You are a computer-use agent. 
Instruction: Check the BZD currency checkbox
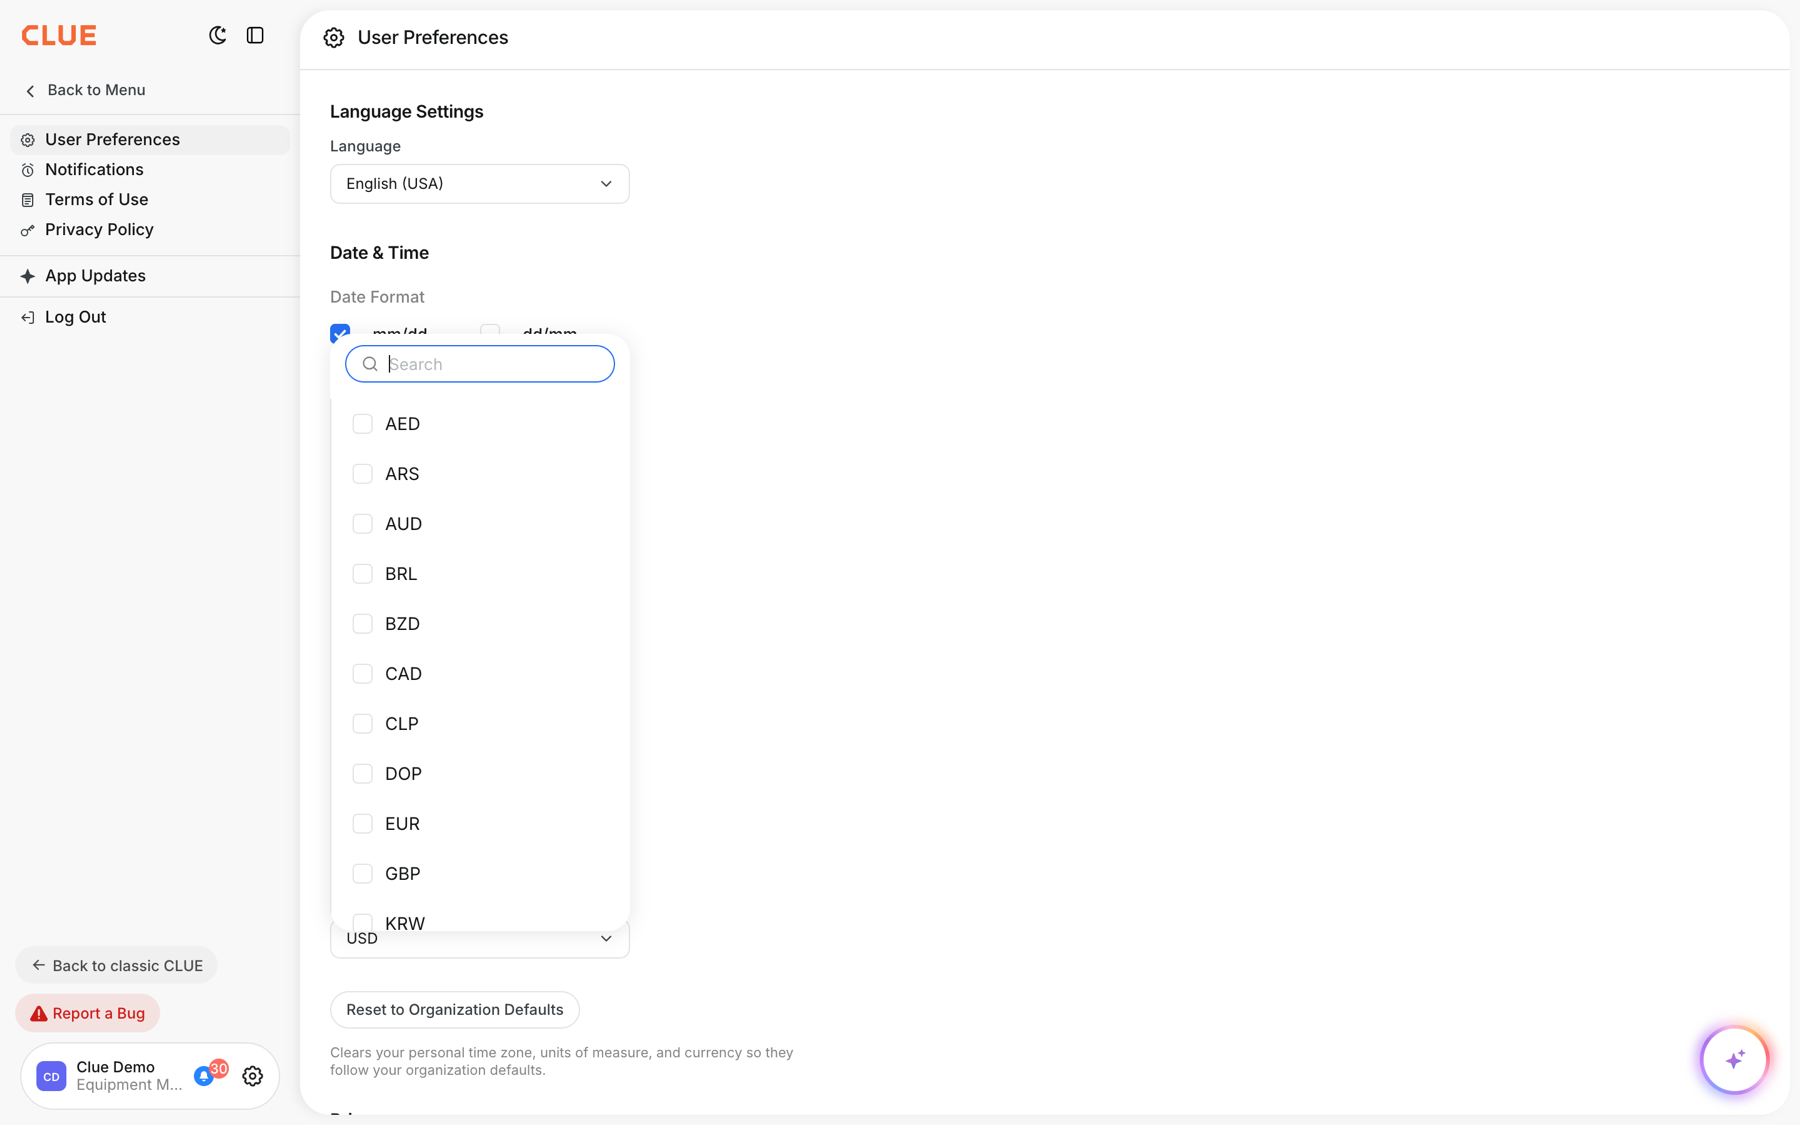[363, 624]
